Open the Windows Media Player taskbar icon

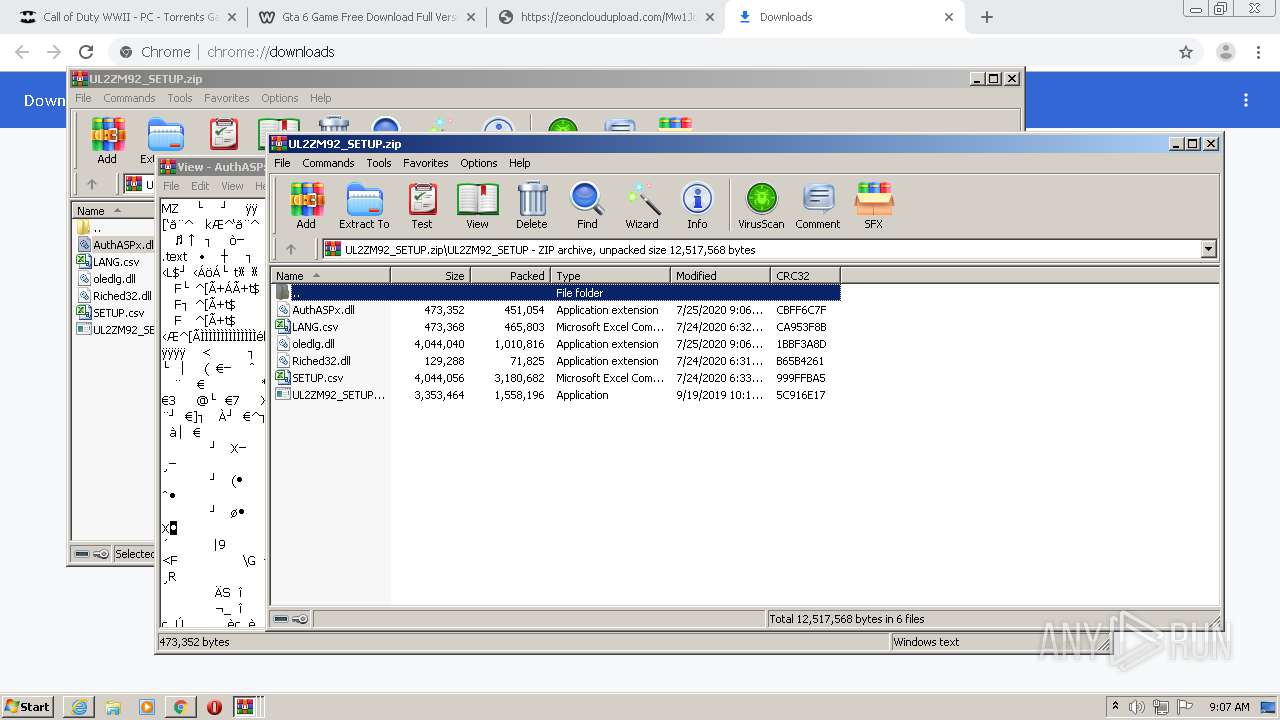point(147,707)
